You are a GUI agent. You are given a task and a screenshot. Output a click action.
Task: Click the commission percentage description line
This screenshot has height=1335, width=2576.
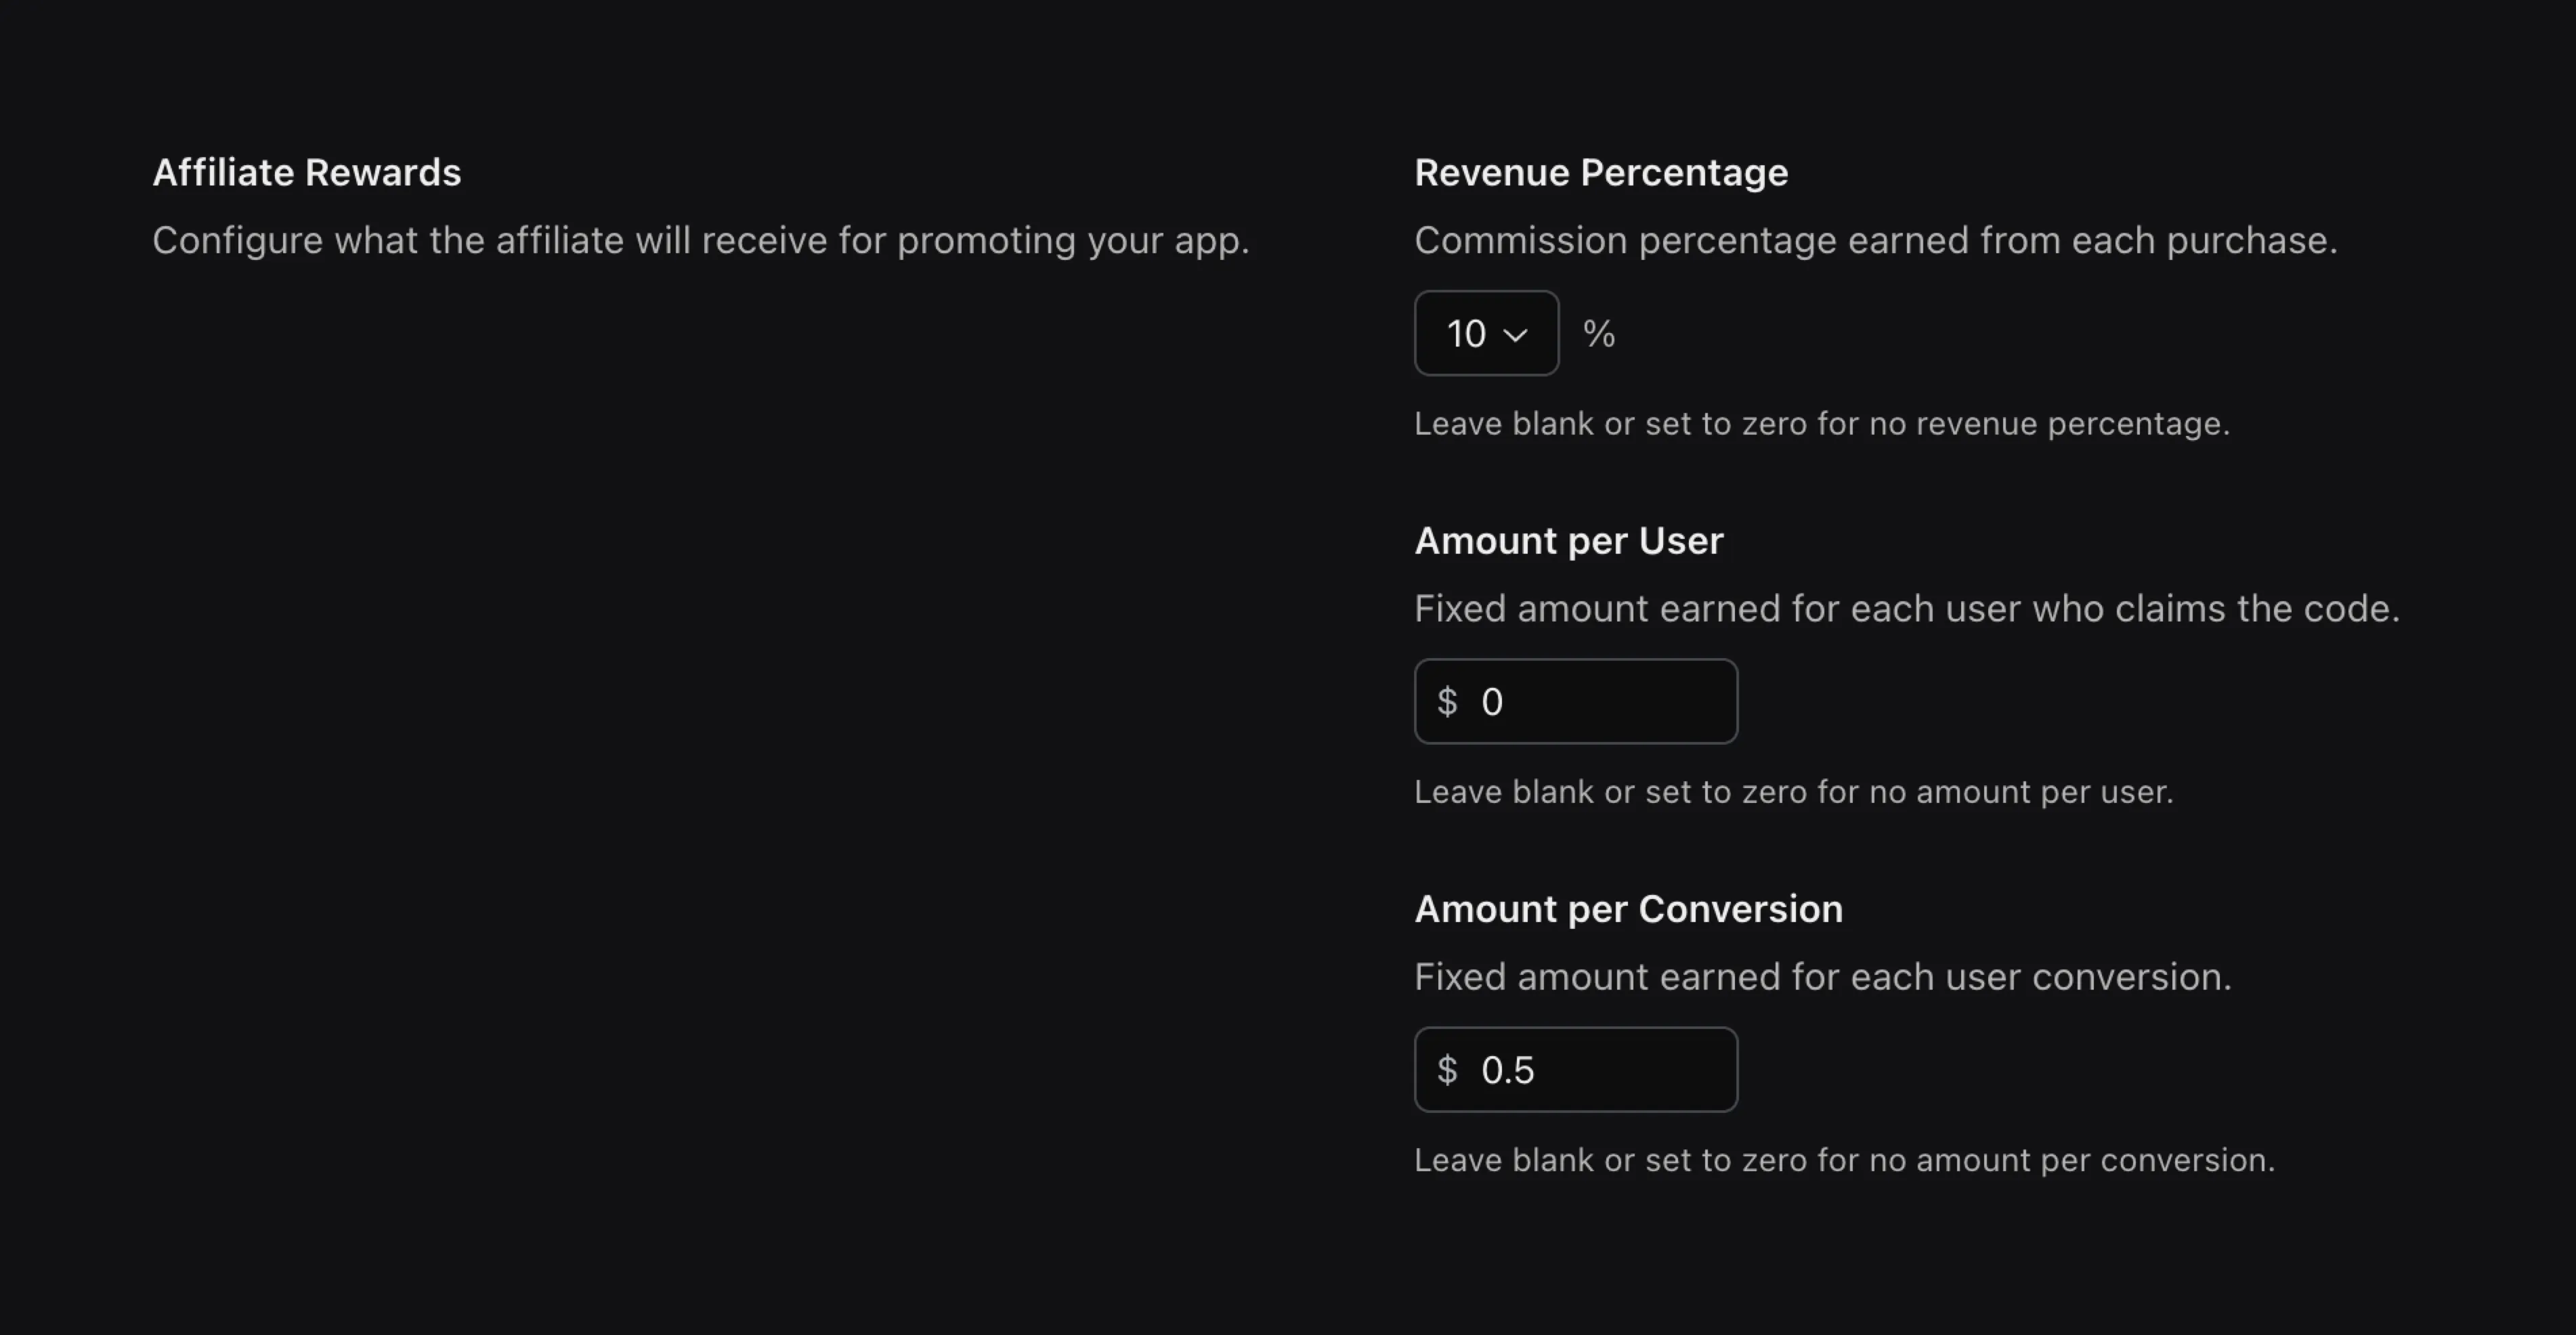pyautogui.click(x=1876, y=240)
